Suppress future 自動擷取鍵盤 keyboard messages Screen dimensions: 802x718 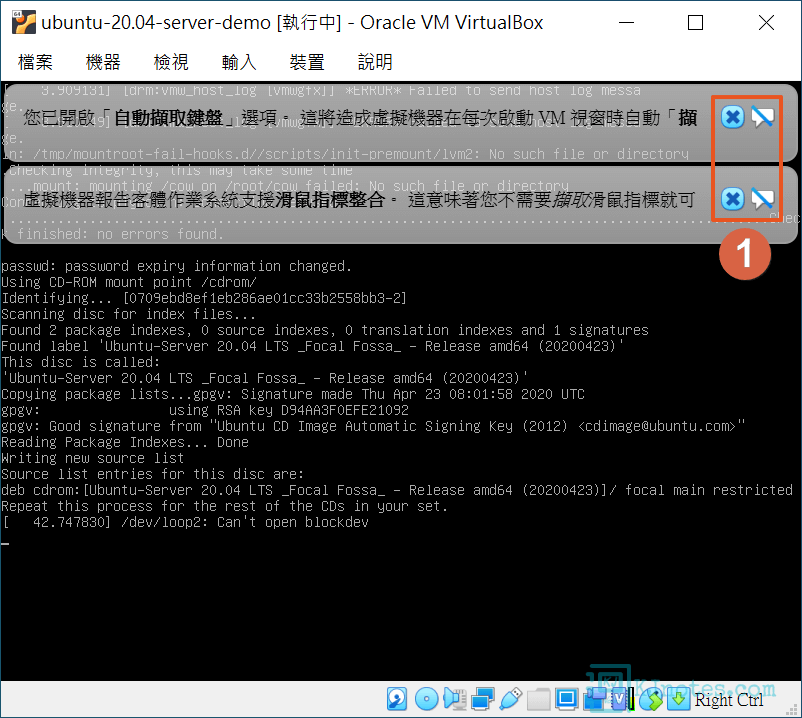(763, 117)
